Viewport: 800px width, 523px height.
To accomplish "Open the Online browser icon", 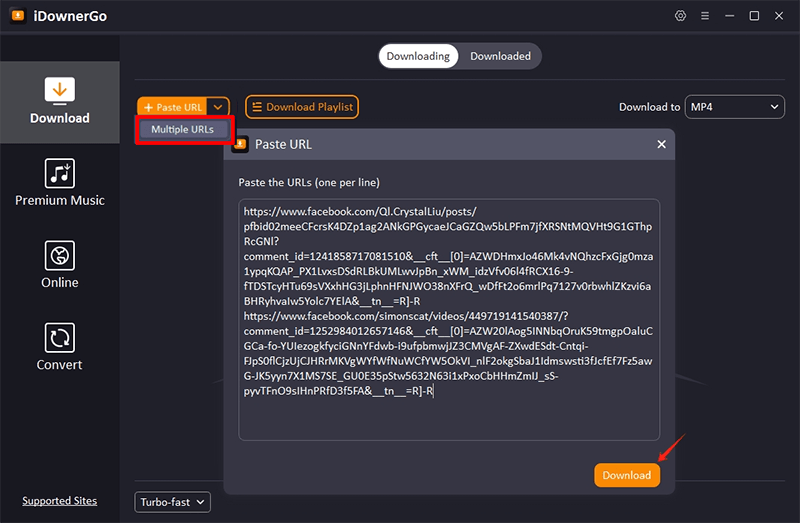I will (60, 254).
